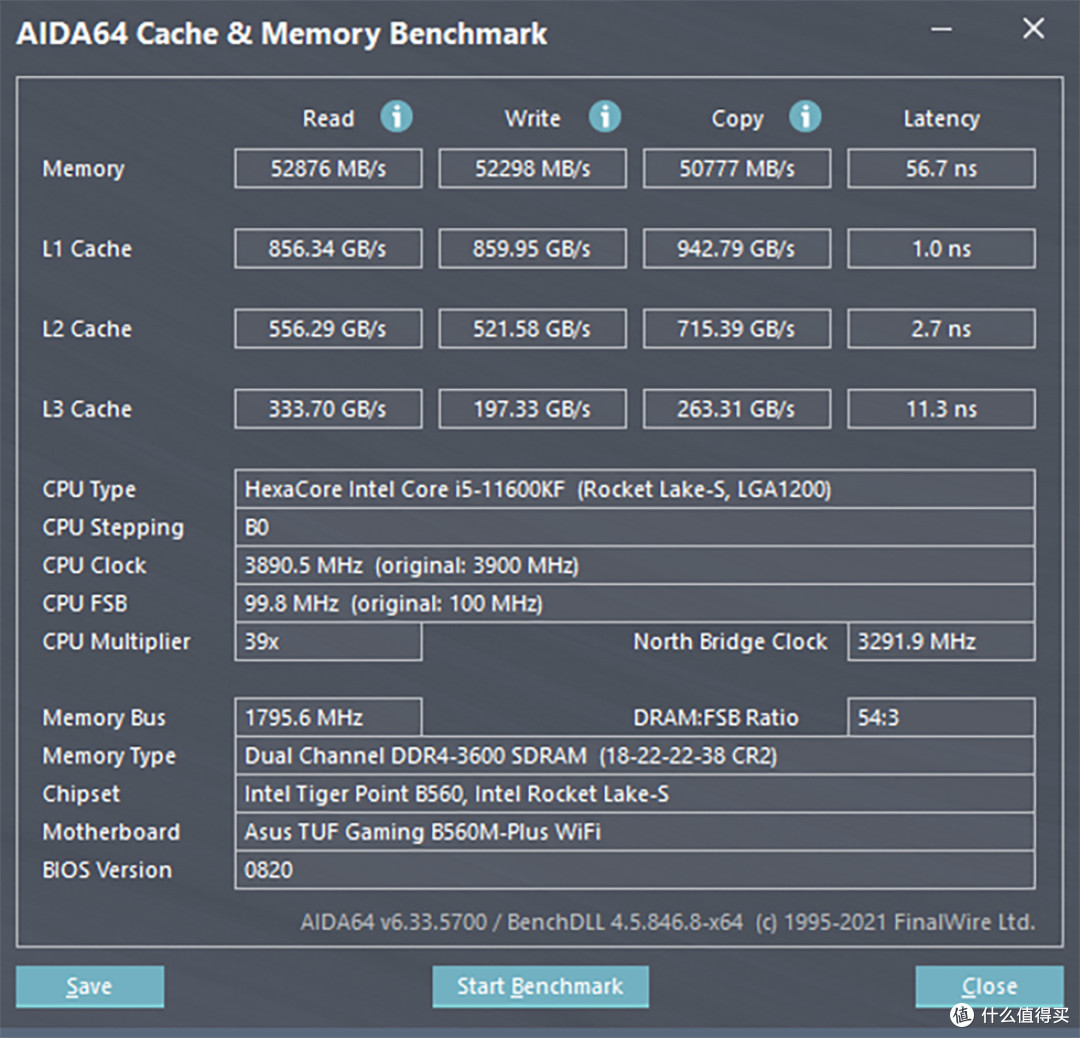
Task: Start Benchmark run
Action: (540, 986)
